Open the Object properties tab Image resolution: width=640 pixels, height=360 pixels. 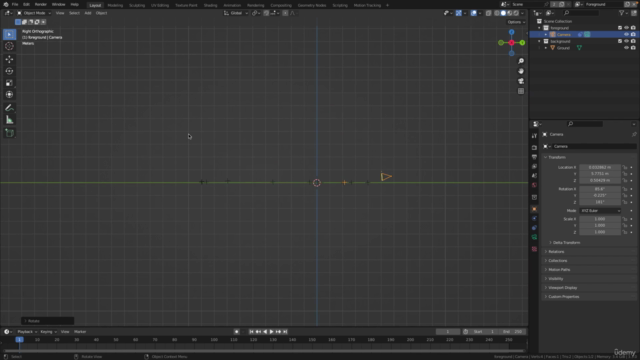(x=534, y=209)
